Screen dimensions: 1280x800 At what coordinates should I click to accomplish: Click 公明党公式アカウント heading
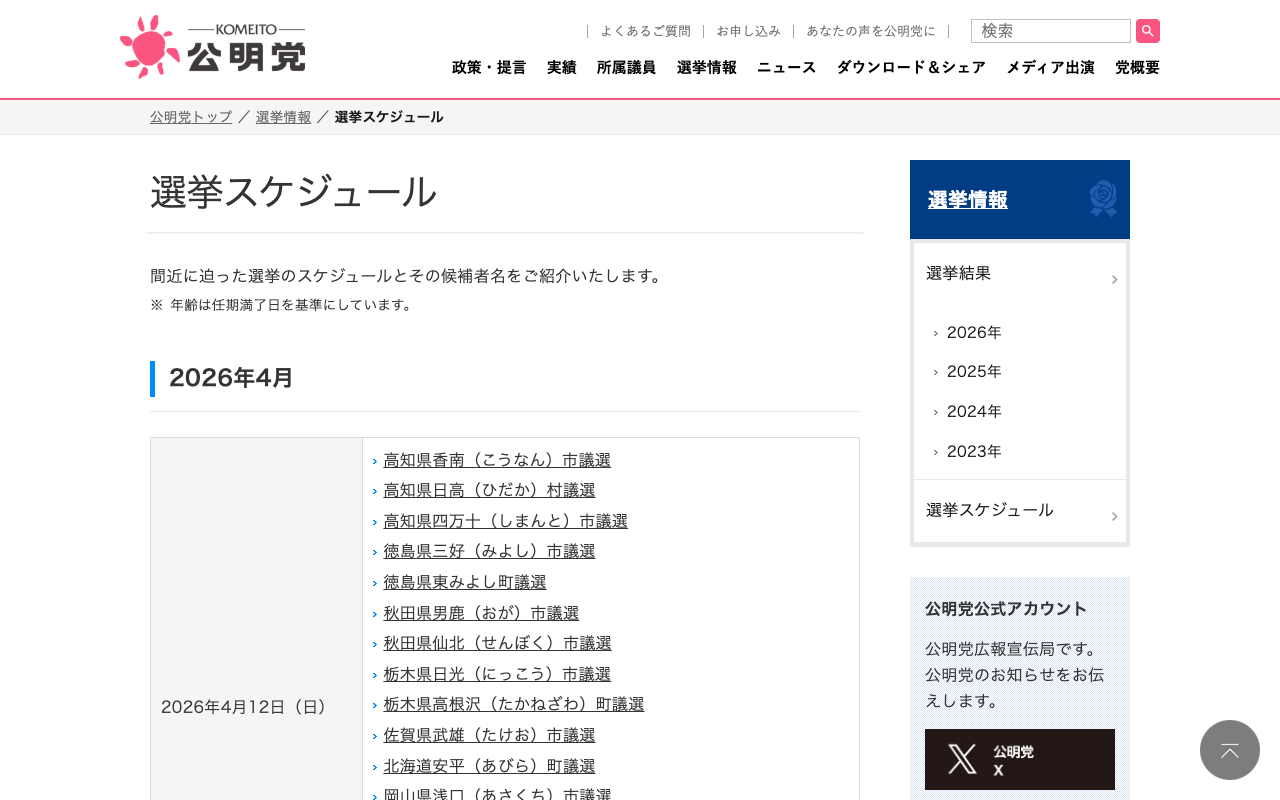click(x=1006, y=609)
